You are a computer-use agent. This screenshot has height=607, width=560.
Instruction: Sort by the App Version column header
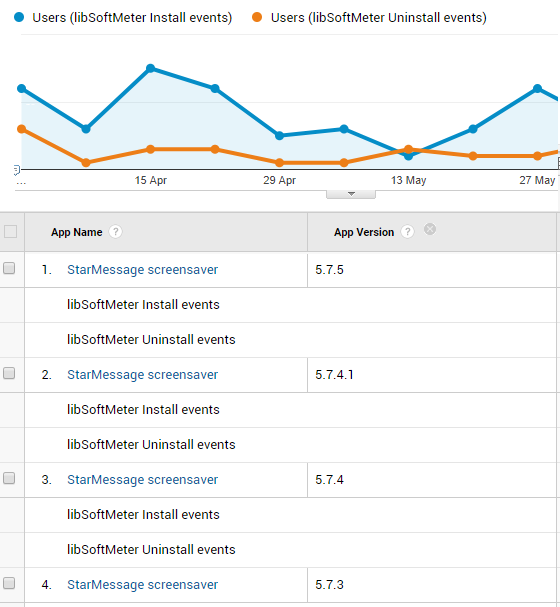(364, 232)
